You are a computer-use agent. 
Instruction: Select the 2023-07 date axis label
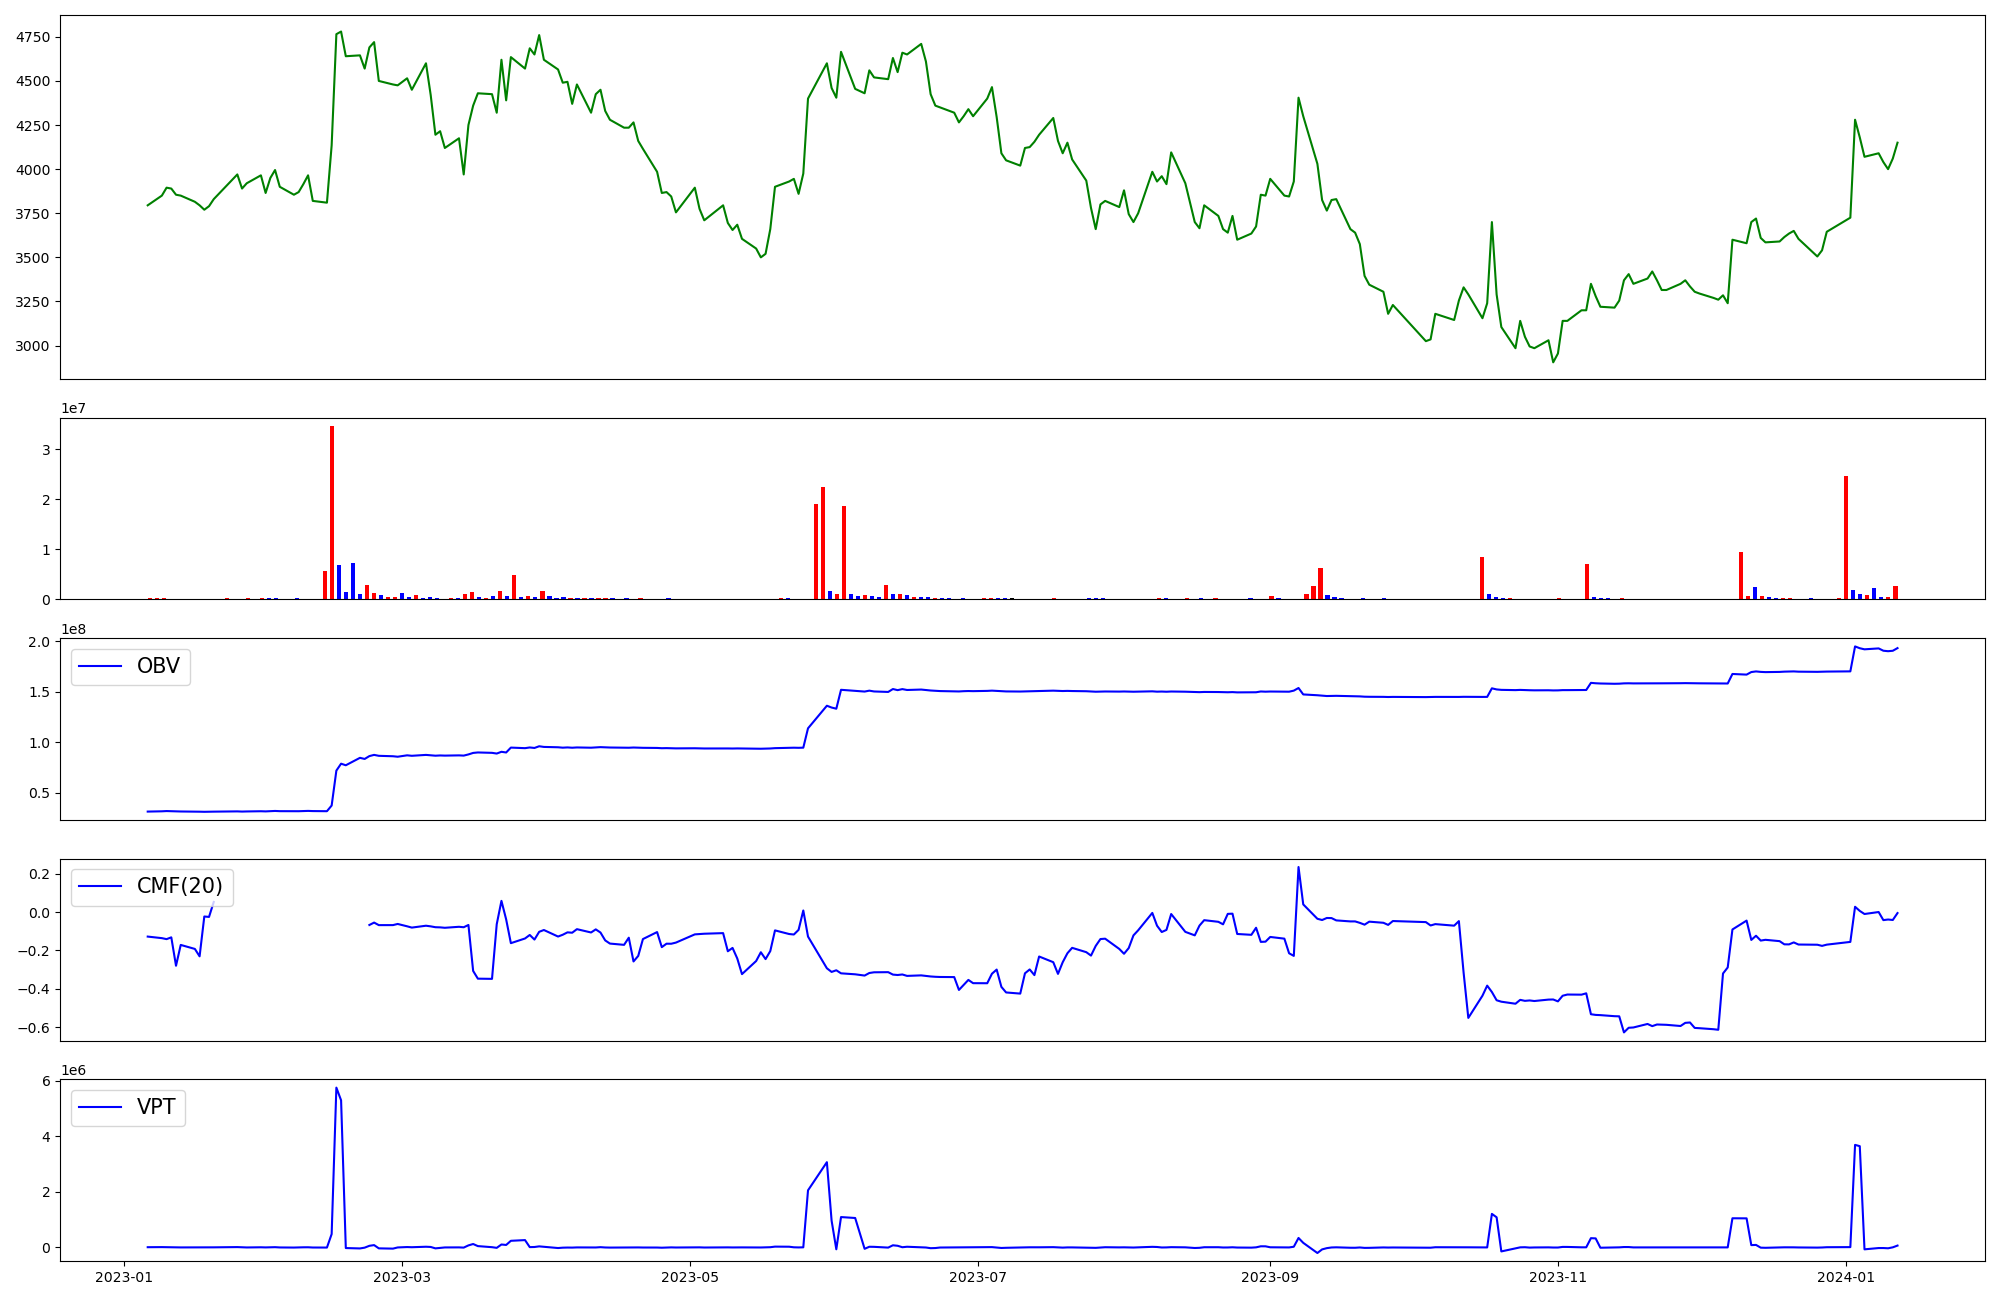point(977,1277)
